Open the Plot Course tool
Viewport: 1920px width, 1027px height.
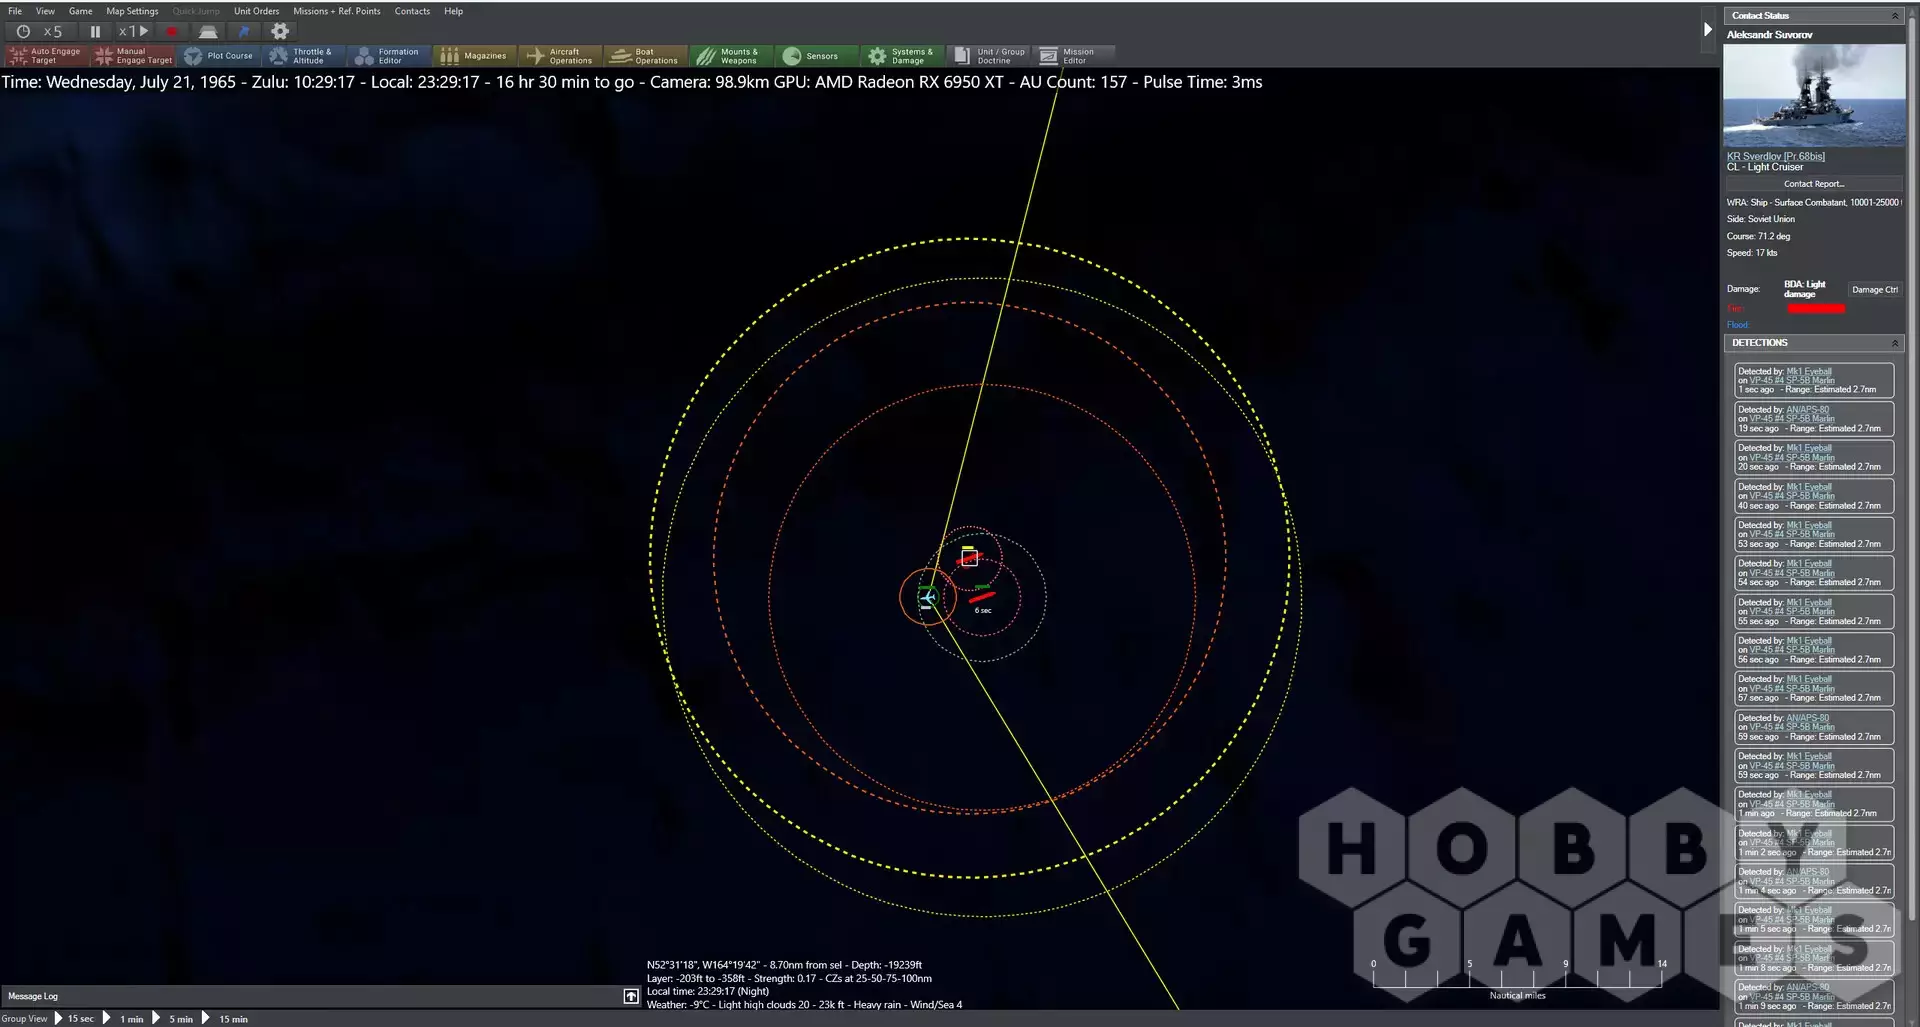click(218, 56)
